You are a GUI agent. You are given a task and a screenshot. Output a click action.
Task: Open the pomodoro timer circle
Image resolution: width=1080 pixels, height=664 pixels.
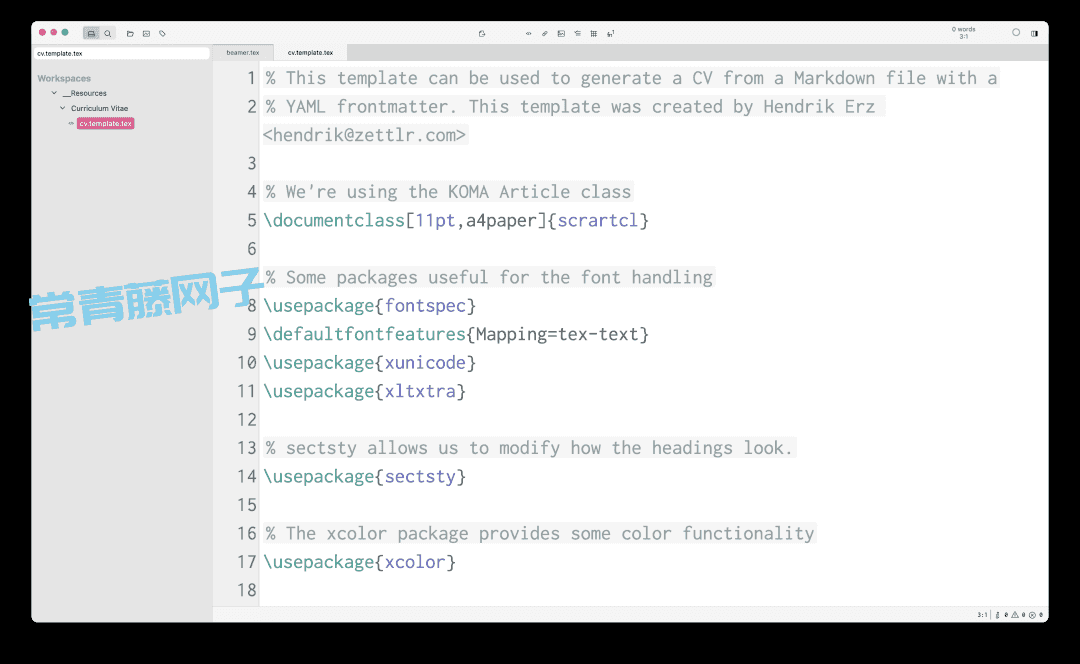coord(1016,32)
